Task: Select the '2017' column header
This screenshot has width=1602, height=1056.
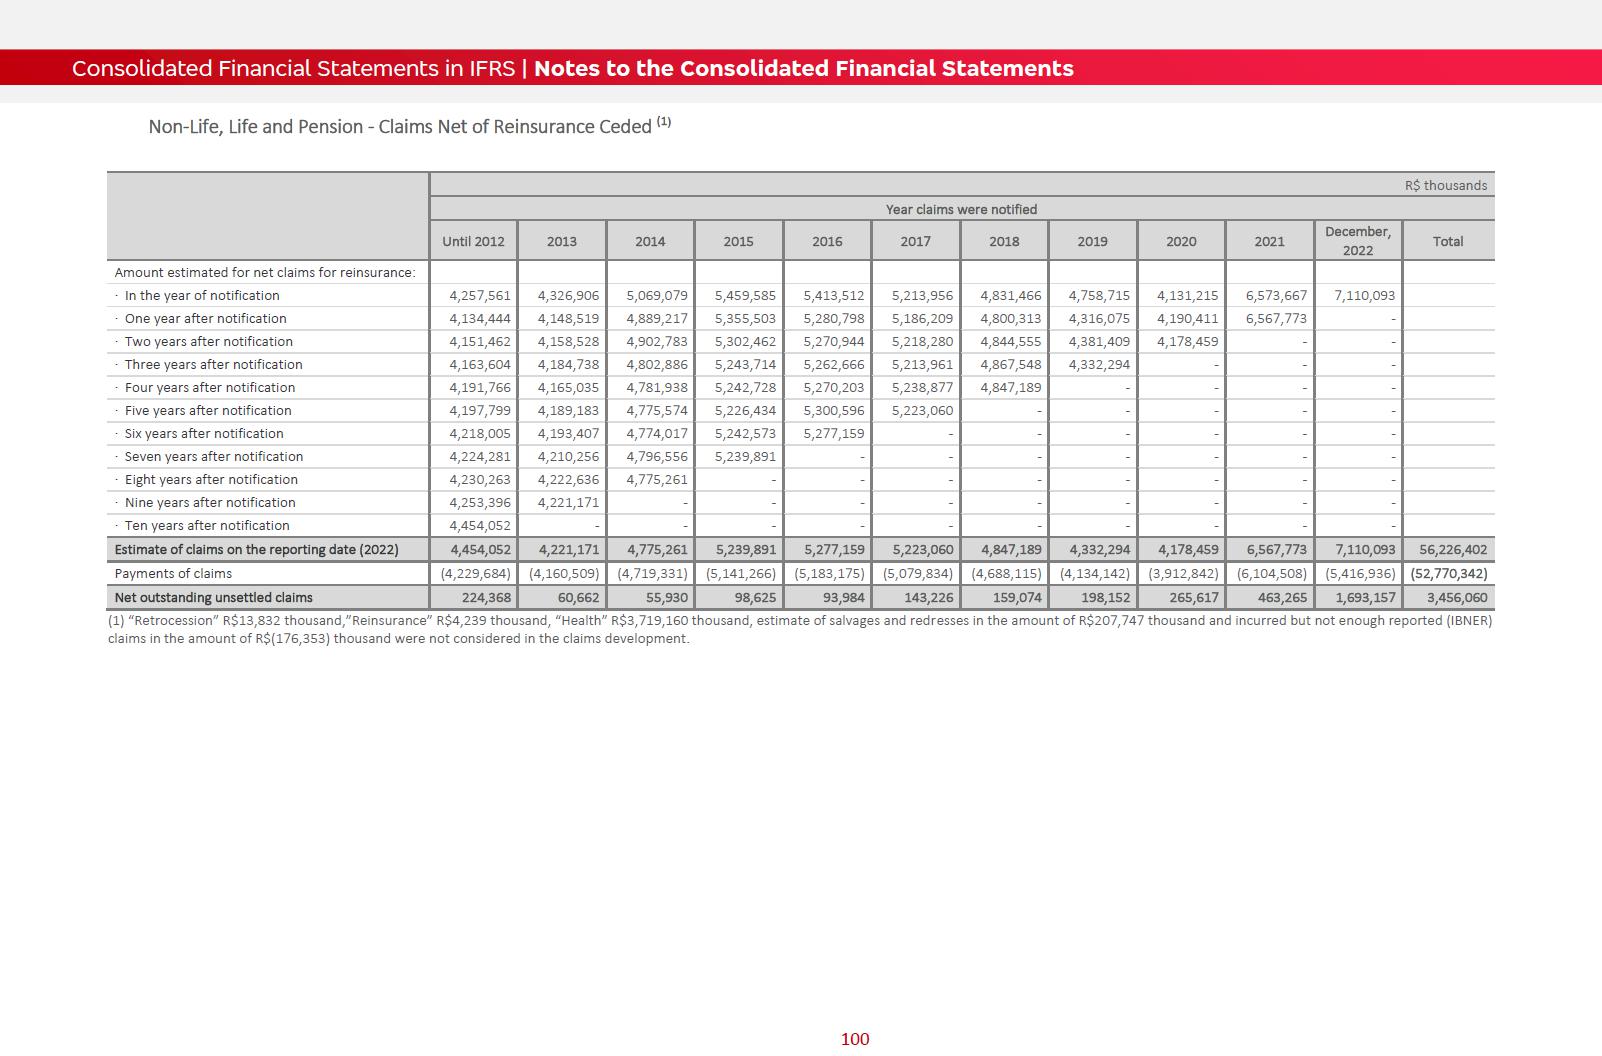Action: 915,241
